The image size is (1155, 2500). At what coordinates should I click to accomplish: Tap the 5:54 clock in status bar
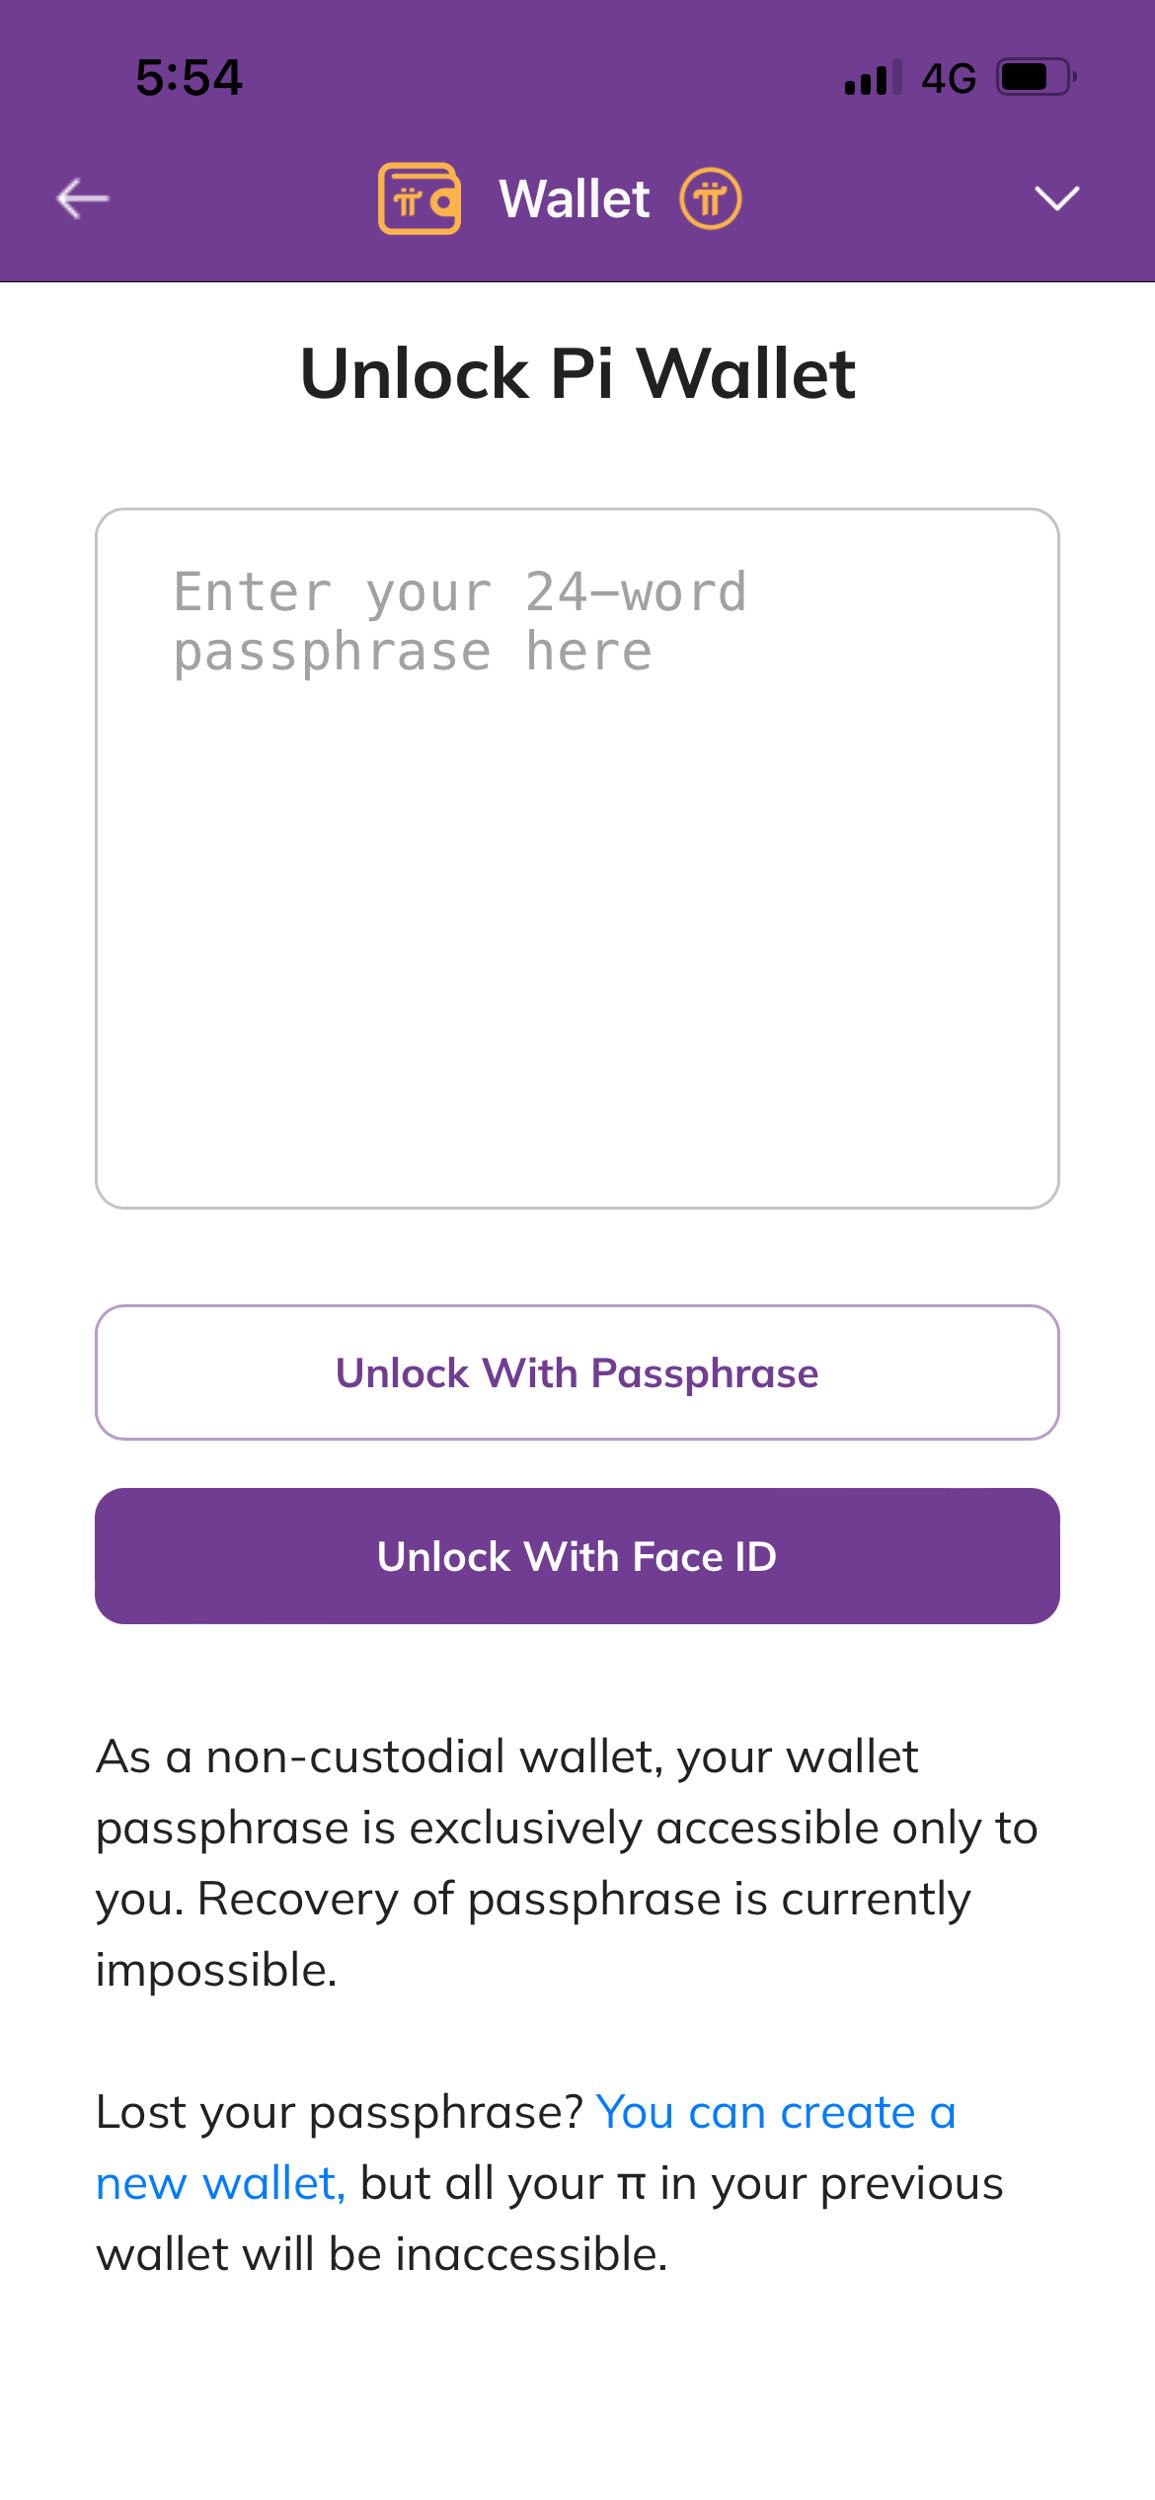tap(189, 77)
